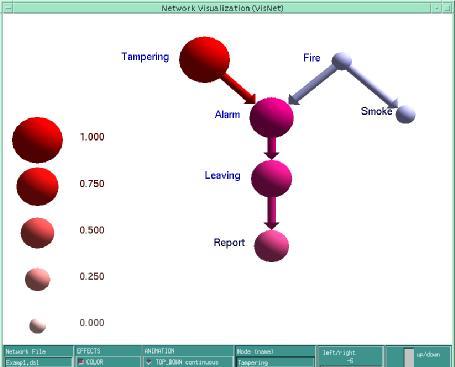
Task: Click the arrow from Fire to Smoke
Action: pyautogui.click(x=373, y=86)
